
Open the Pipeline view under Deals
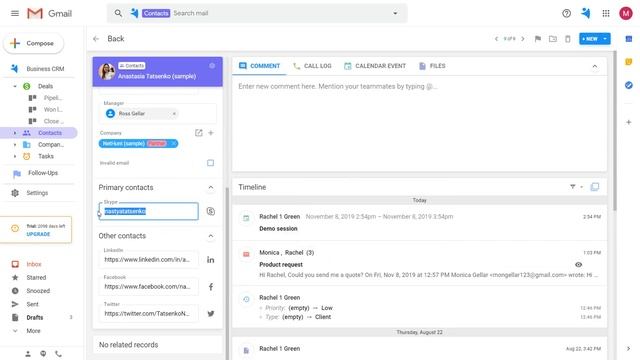pos(53,98)
